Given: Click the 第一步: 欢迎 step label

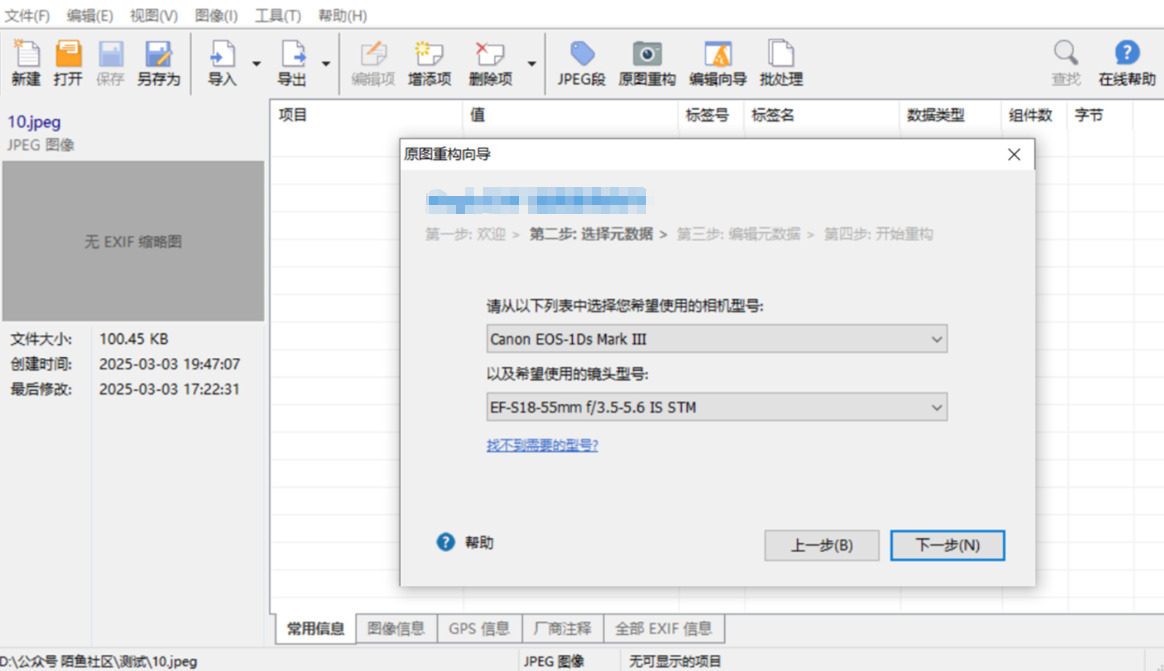Looking at the screenshot, I should [x=465, y=234].
